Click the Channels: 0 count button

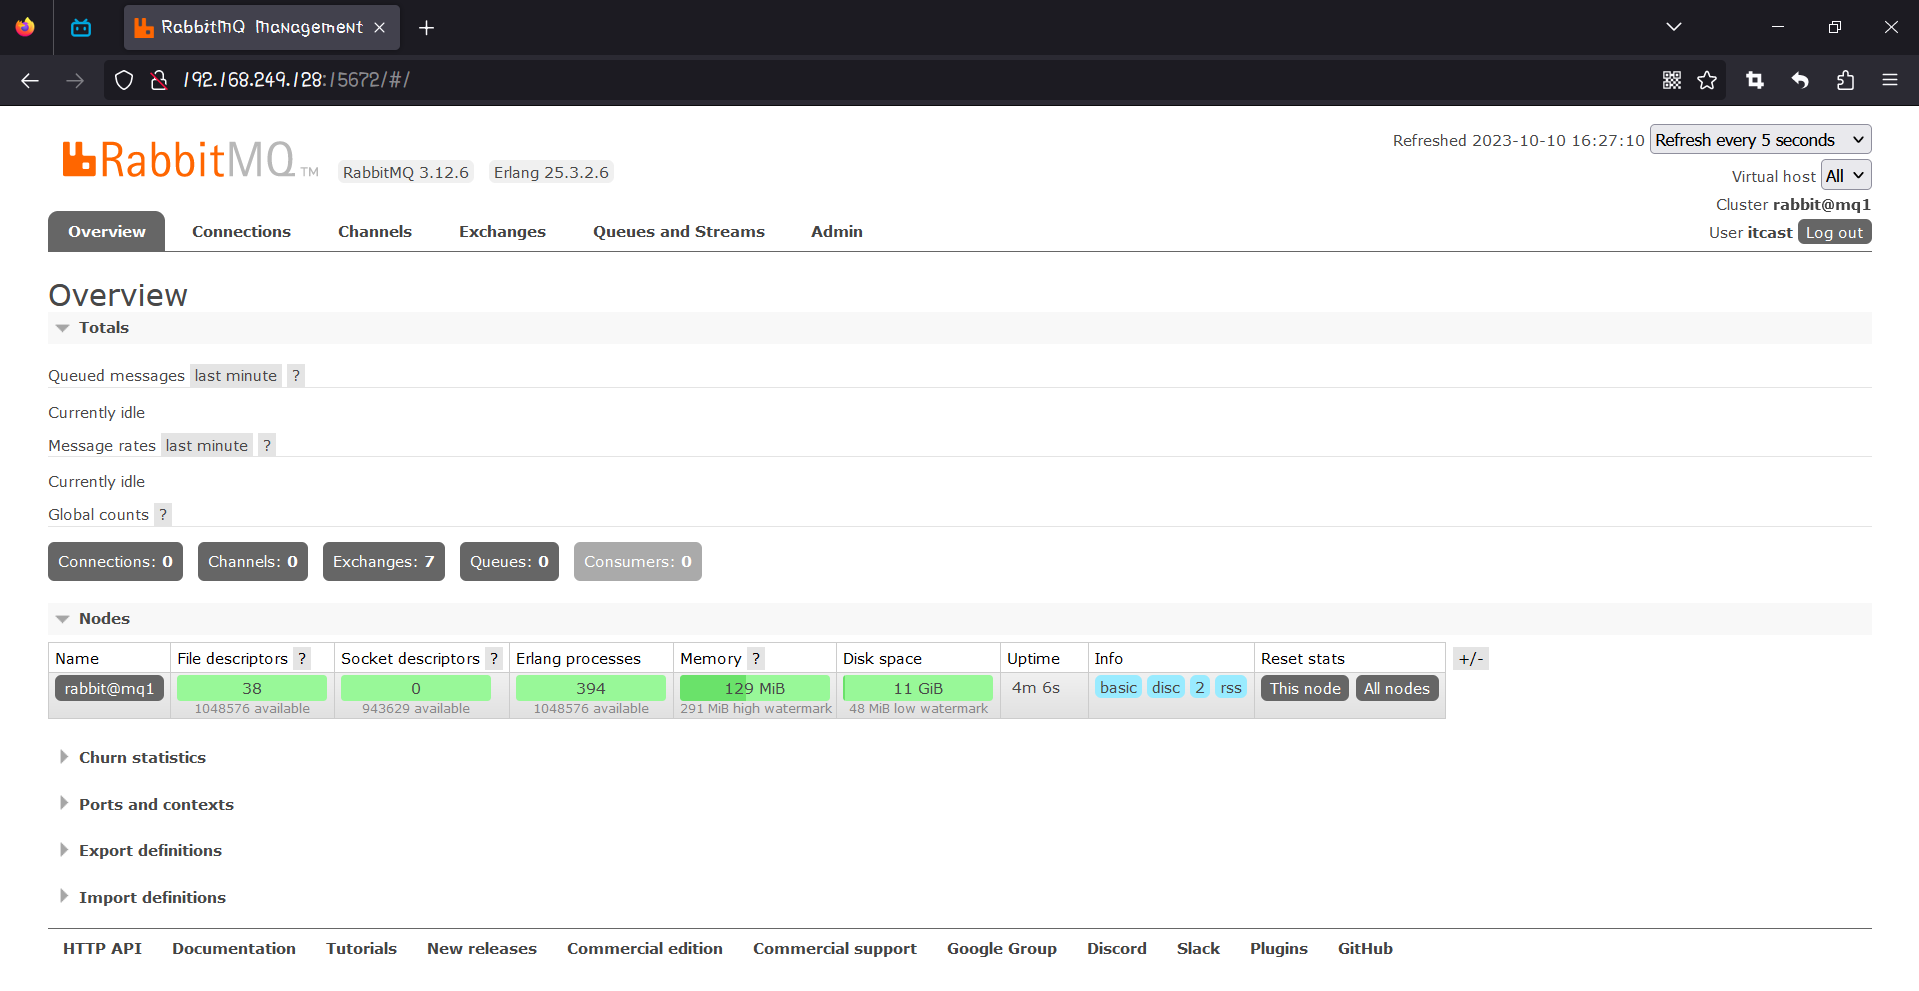[253, 562]
